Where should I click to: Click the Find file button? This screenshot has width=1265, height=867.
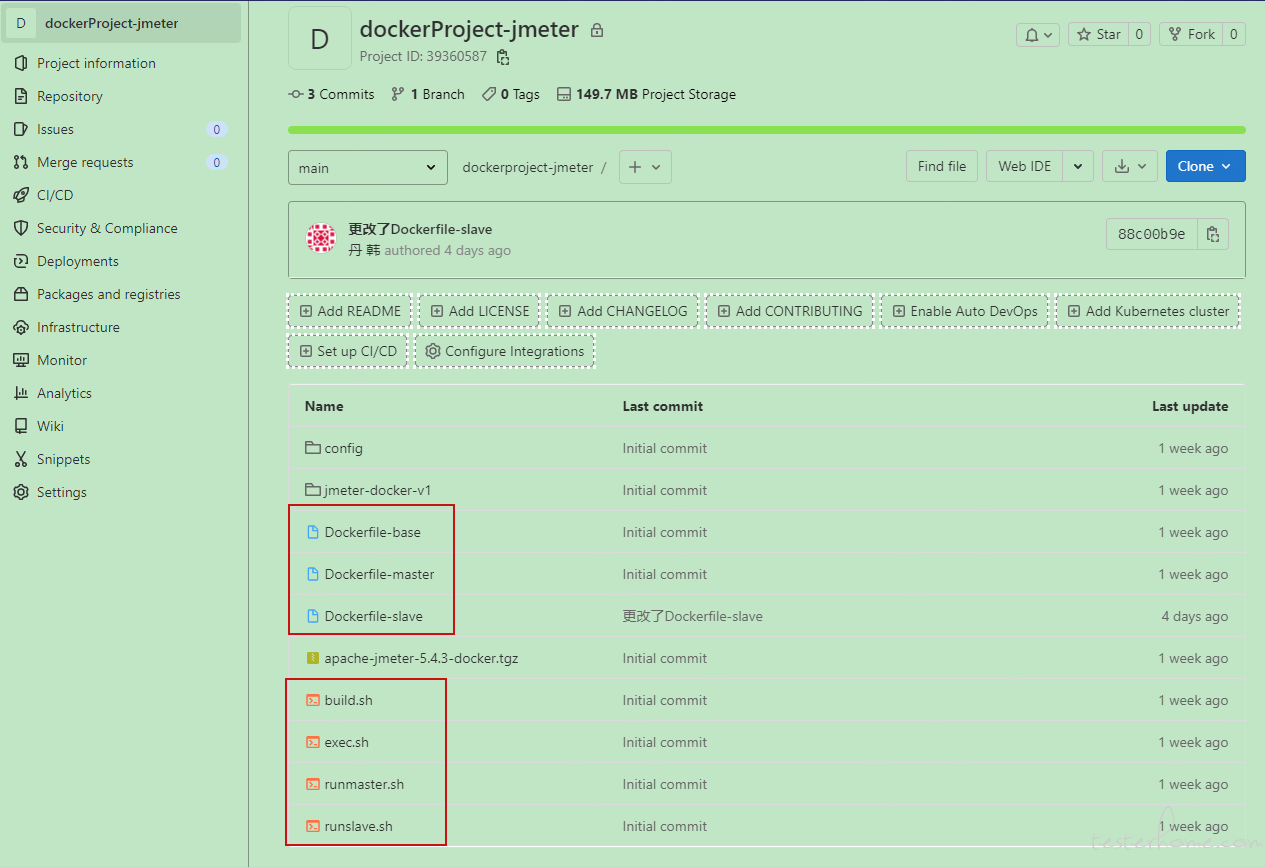pos(942,166)
